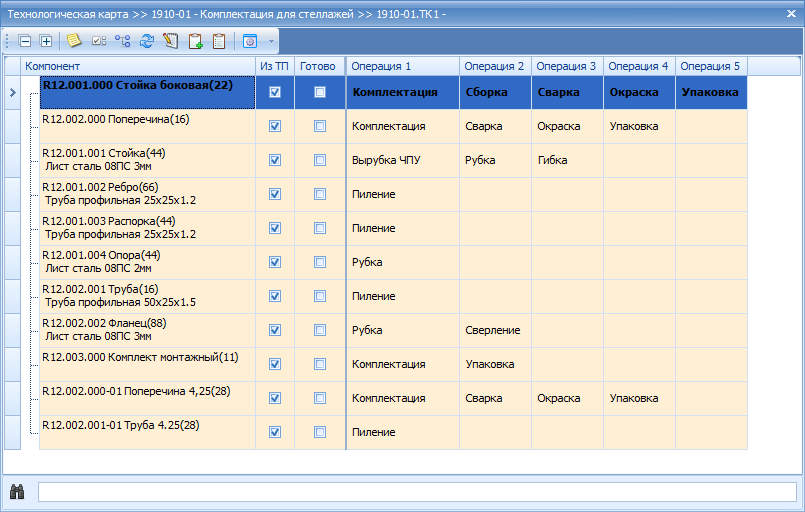Open the window settings gear icon
The image size is (805, 512).
pyautogui.click(x=250, y=41)
